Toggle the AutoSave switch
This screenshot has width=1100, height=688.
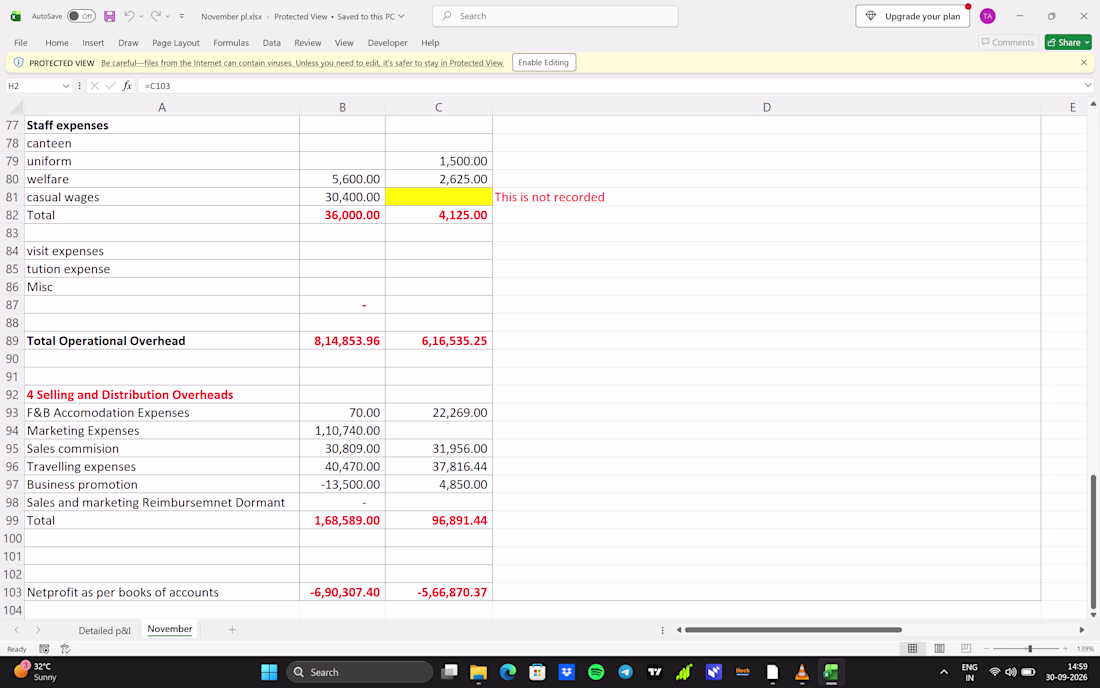(x=81, y=16)
